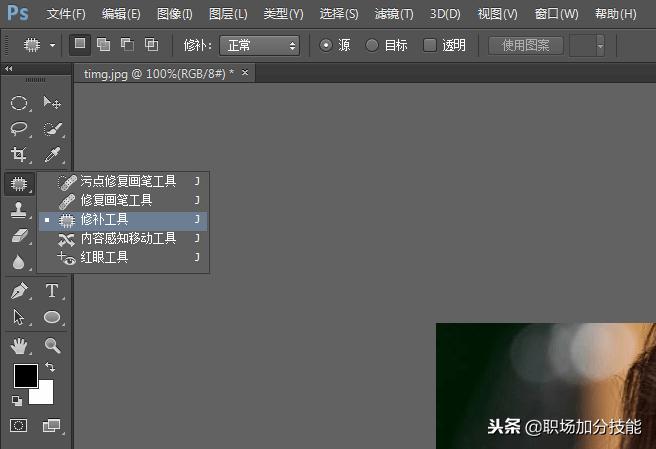Change the screen mode
The height and width of the screenshot is (449, 656).
coord(52,426)
